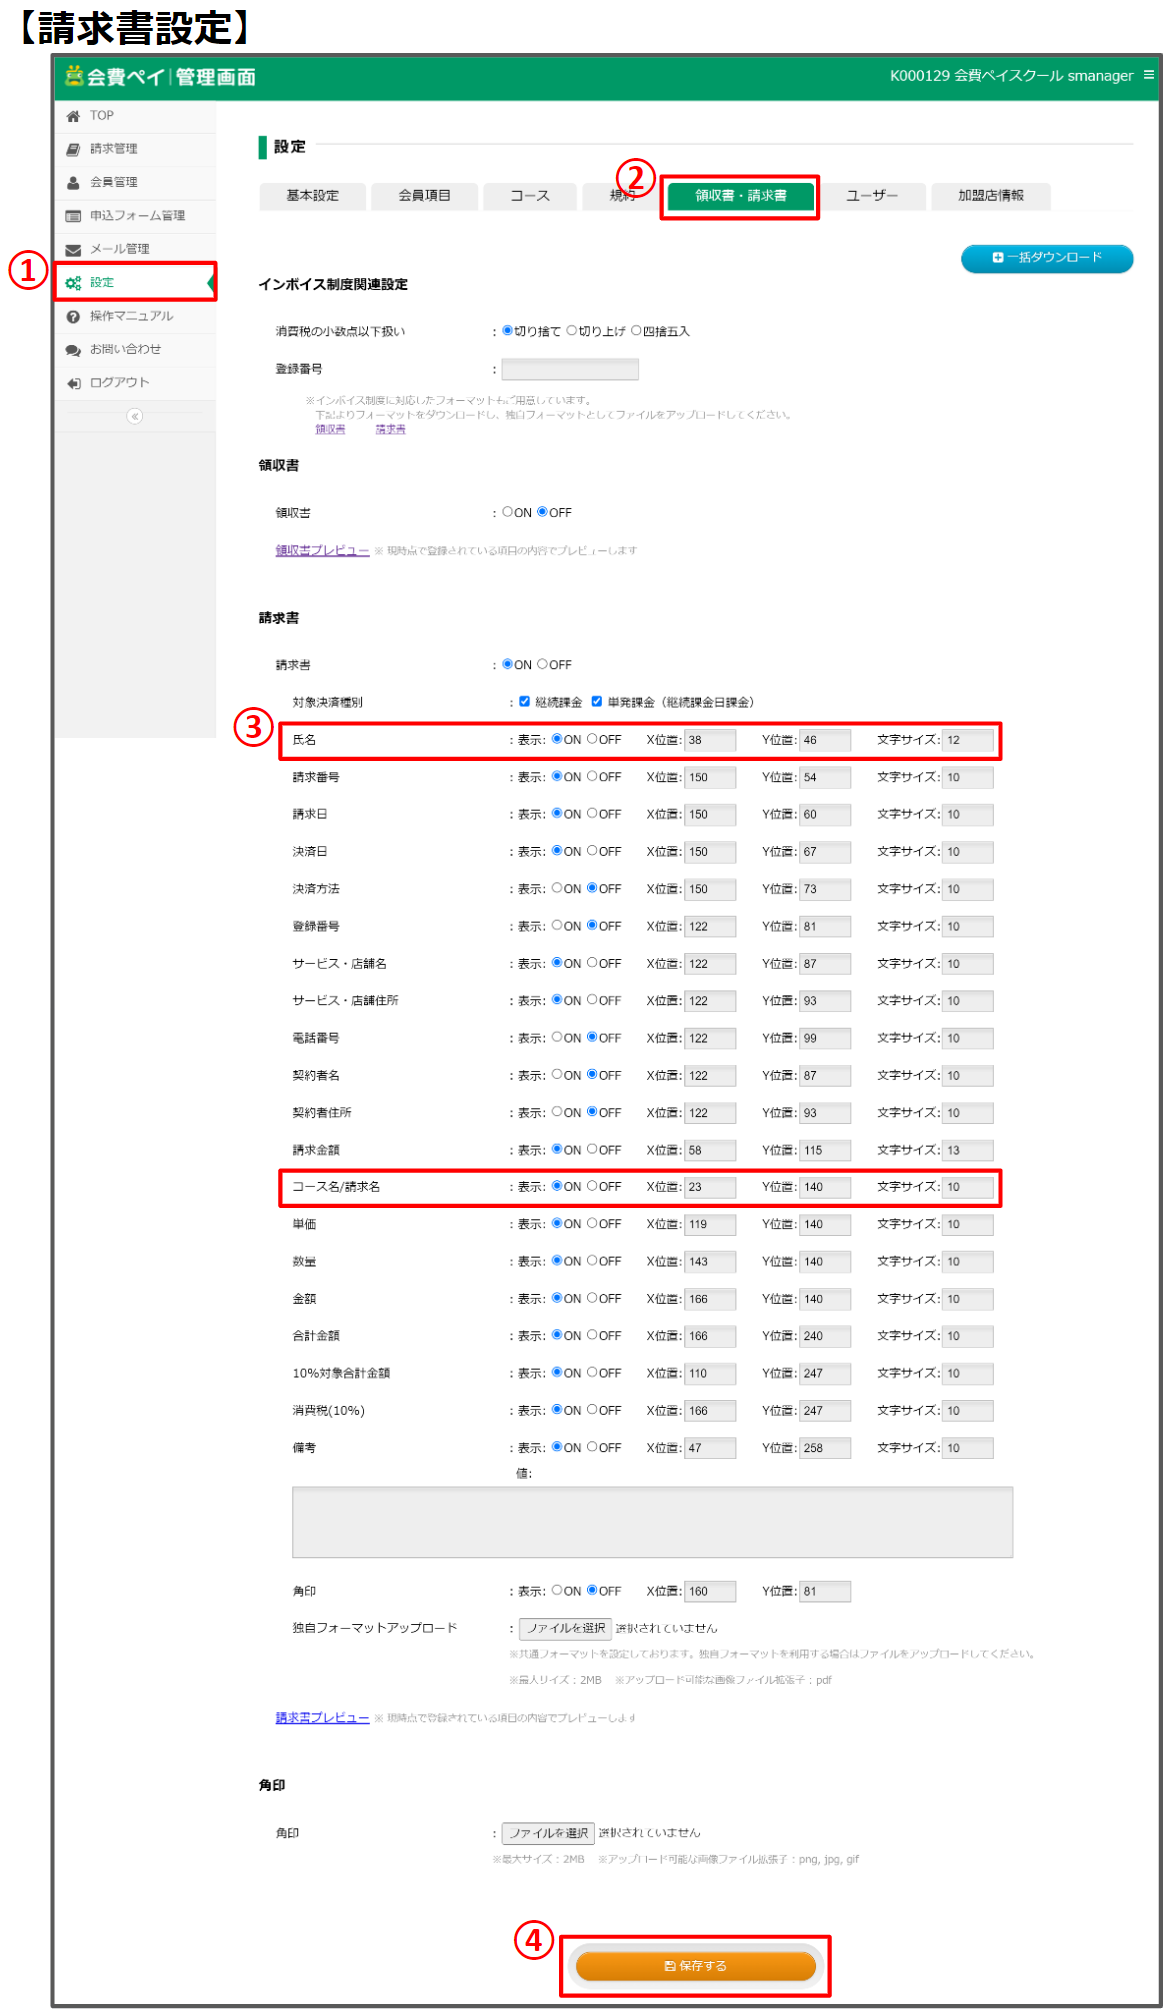This screenshot has height=2015, width=1171.
Task: Set 電話番号 display to ON
Action: tap(557, 1037)
